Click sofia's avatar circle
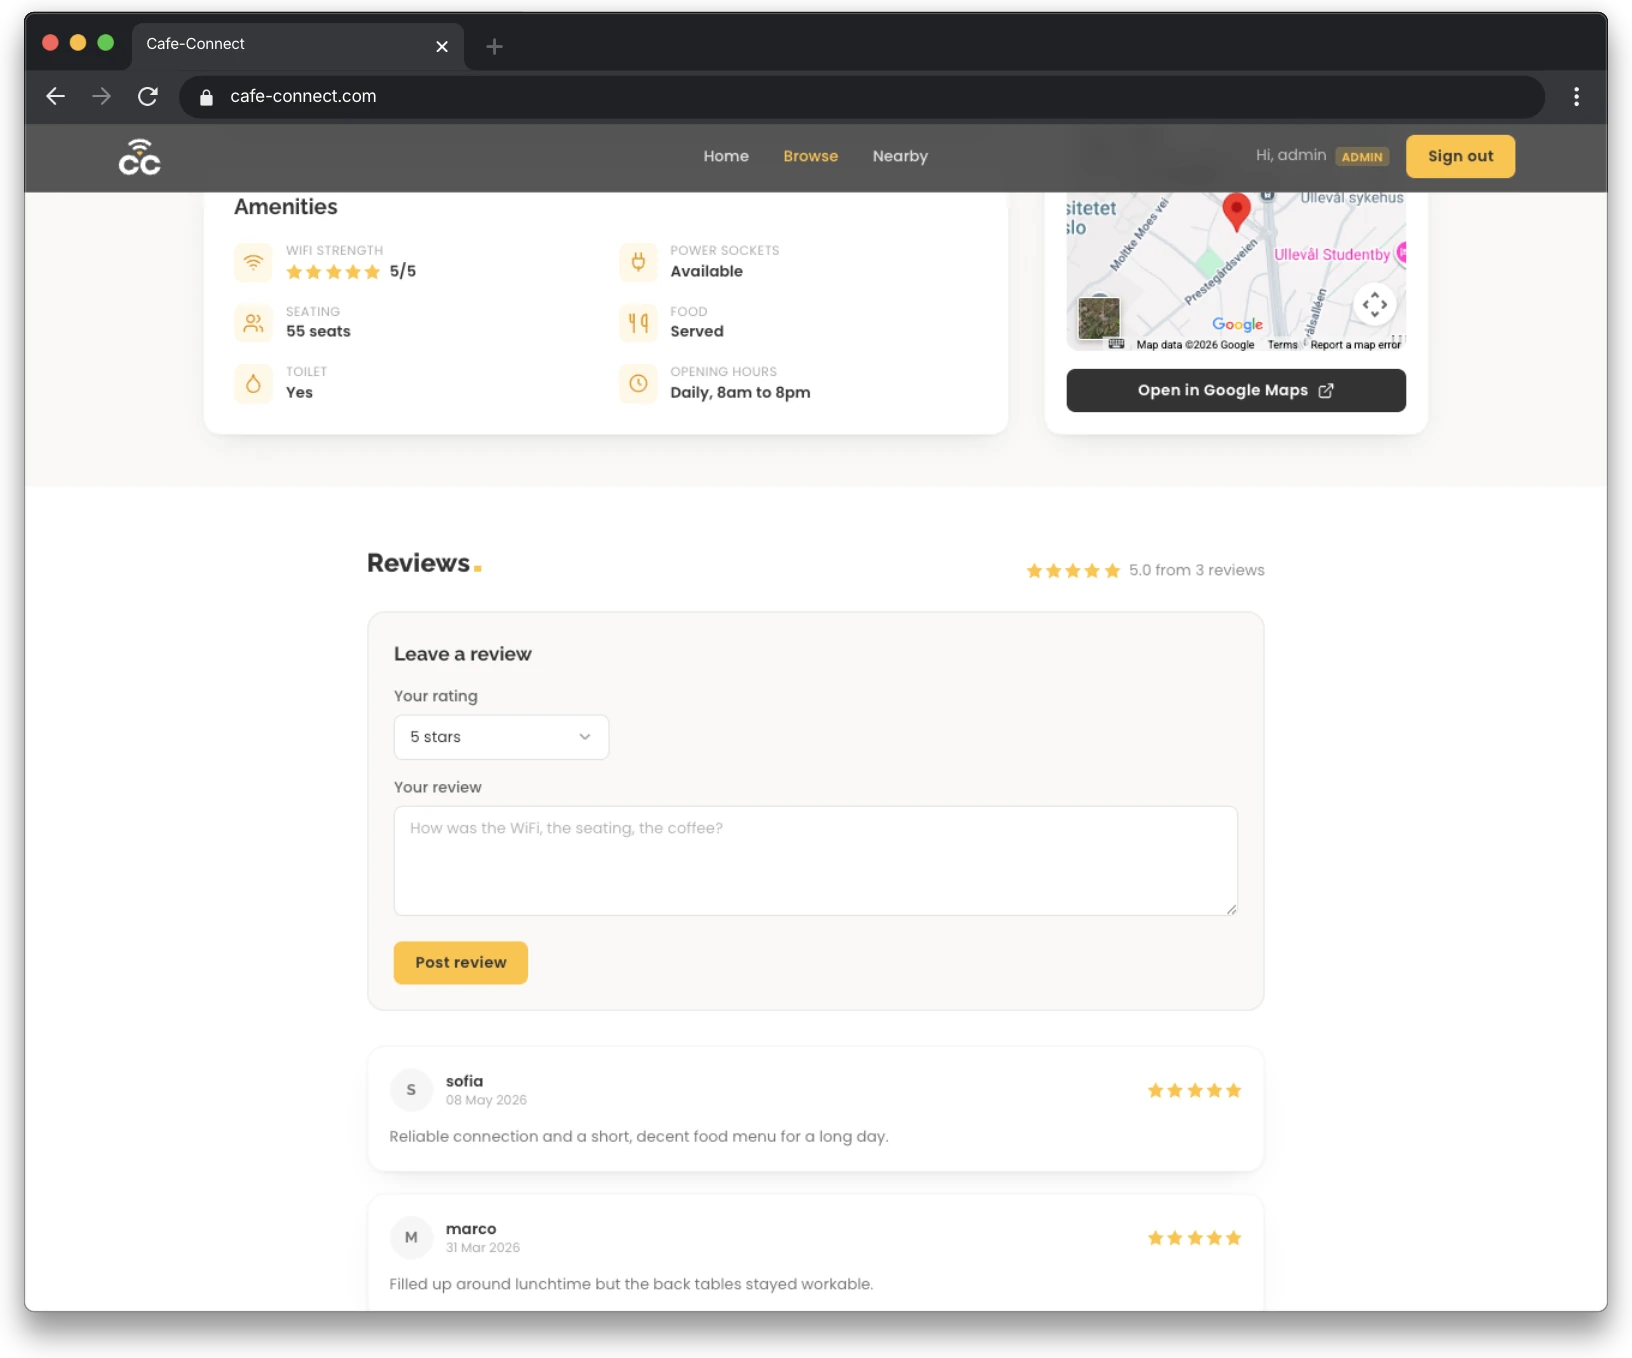 (x=411, y=1090)
